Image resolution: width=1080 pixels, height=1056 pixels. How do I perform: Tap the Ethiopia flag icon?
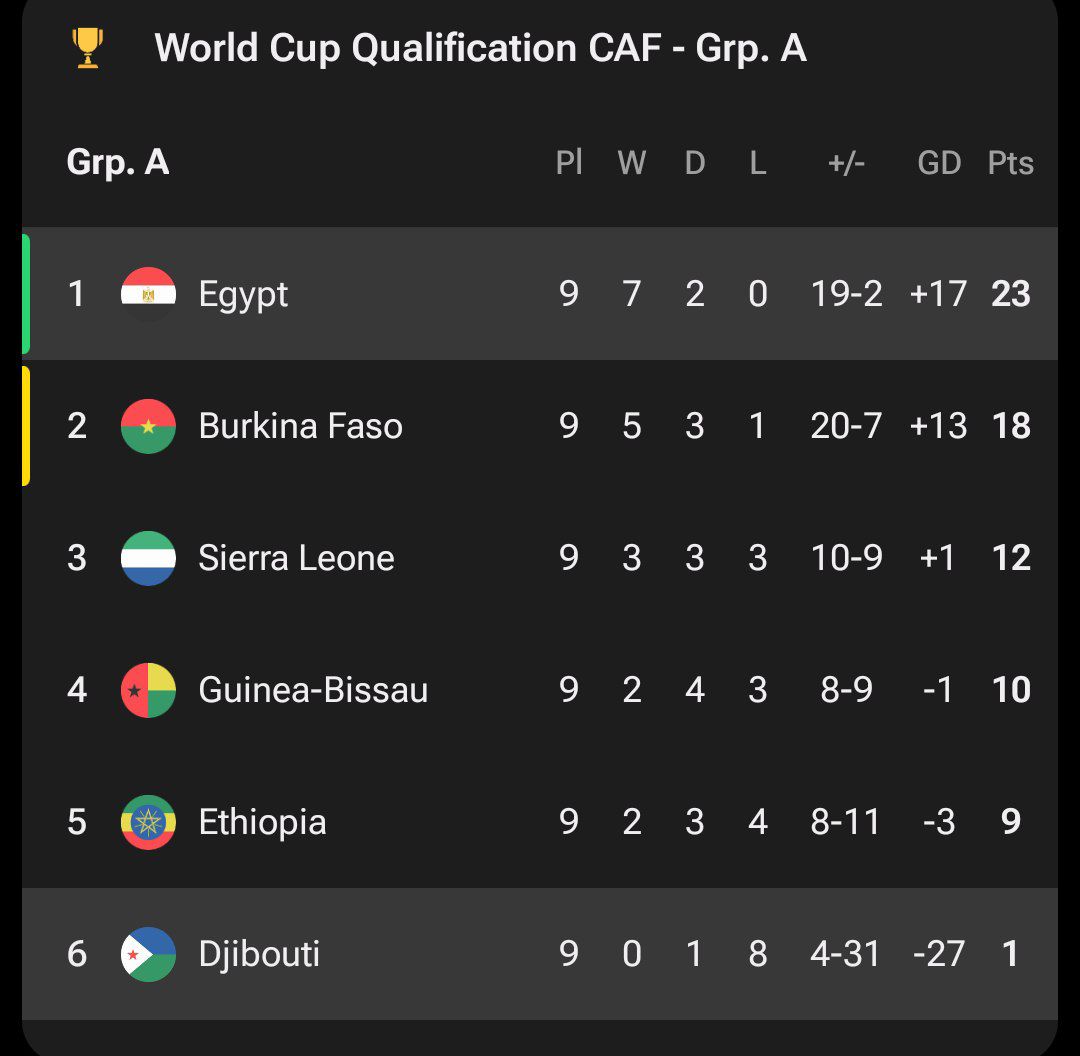pos(148,822)
